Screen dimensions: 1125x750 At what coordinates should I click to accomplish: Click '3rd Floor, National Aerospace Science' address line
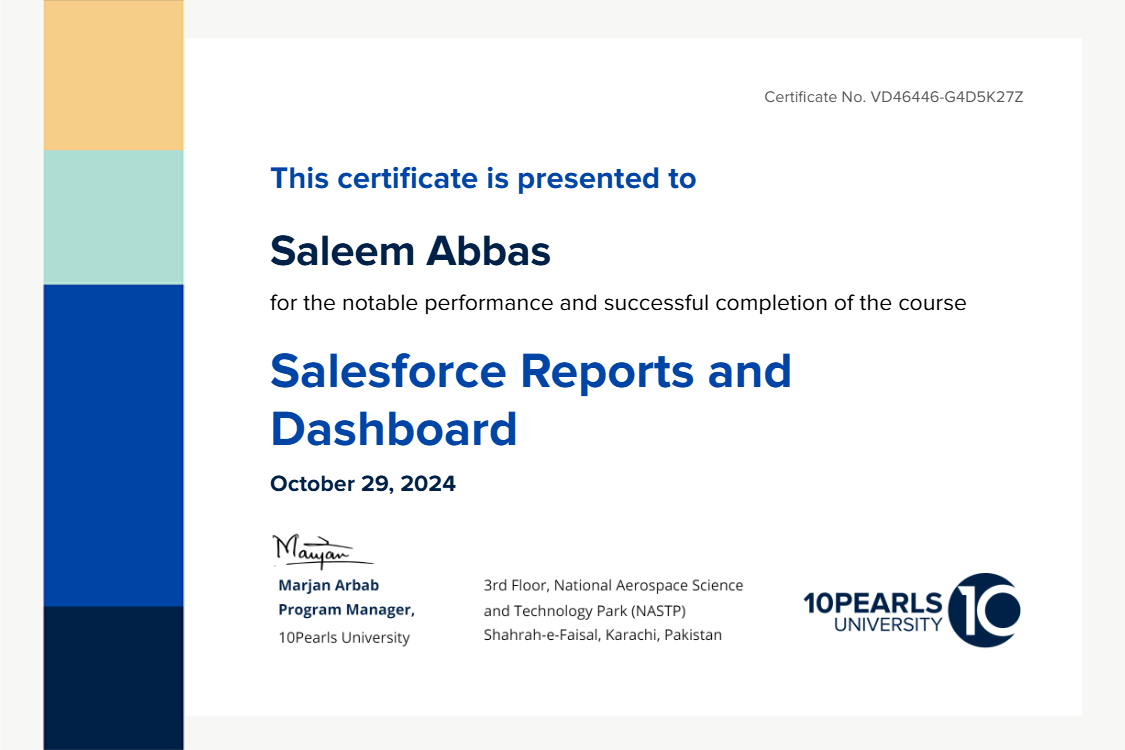click(613, 585)
